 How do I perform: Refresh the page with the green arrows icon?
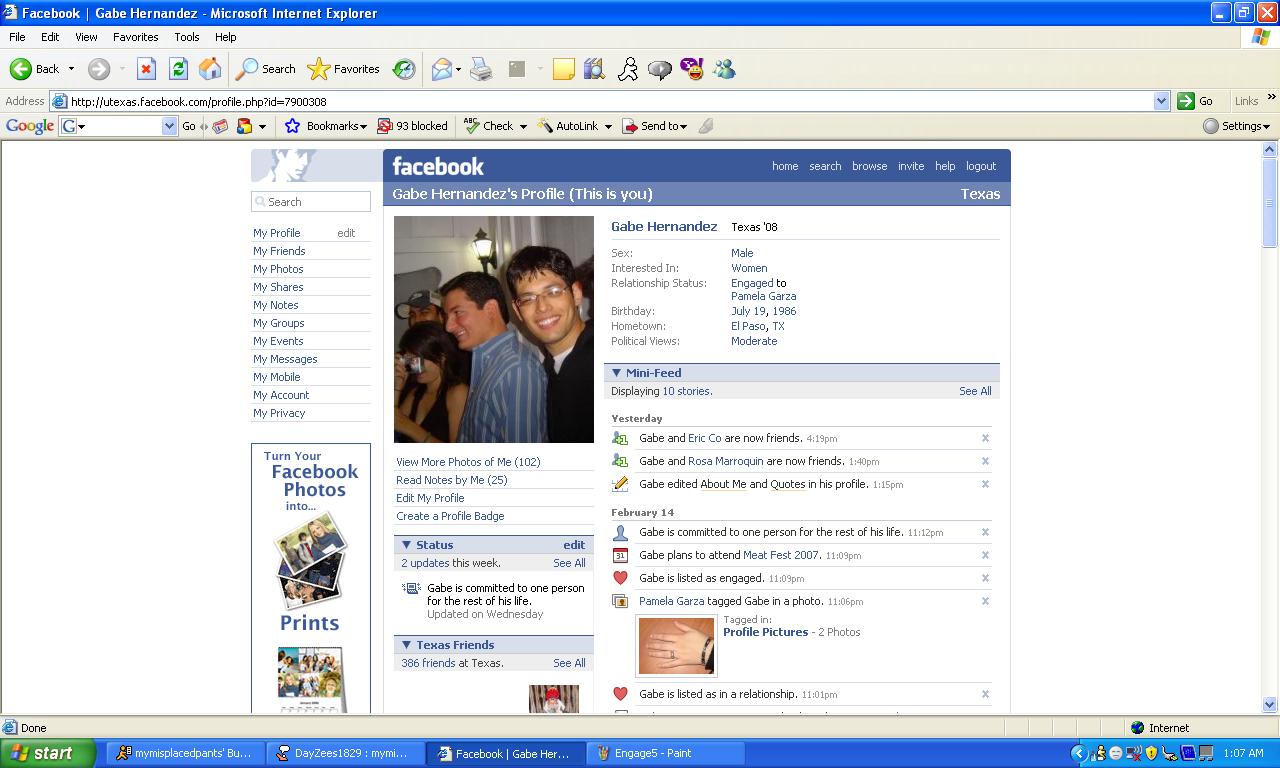tap(178, 69)
